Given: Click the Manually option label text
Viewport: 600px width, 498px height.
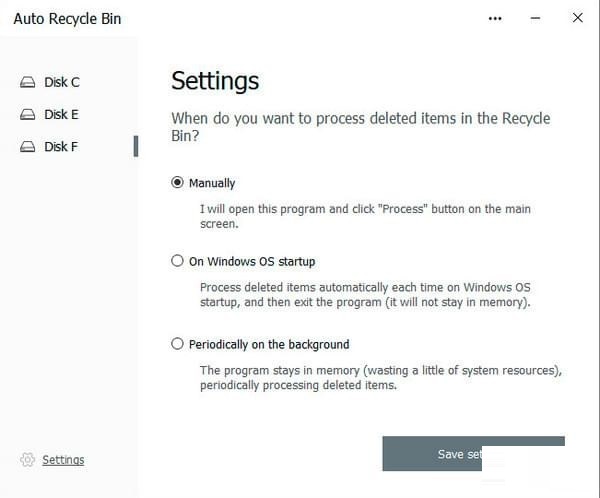Looking at the screenshot, I should pos(212,183).
